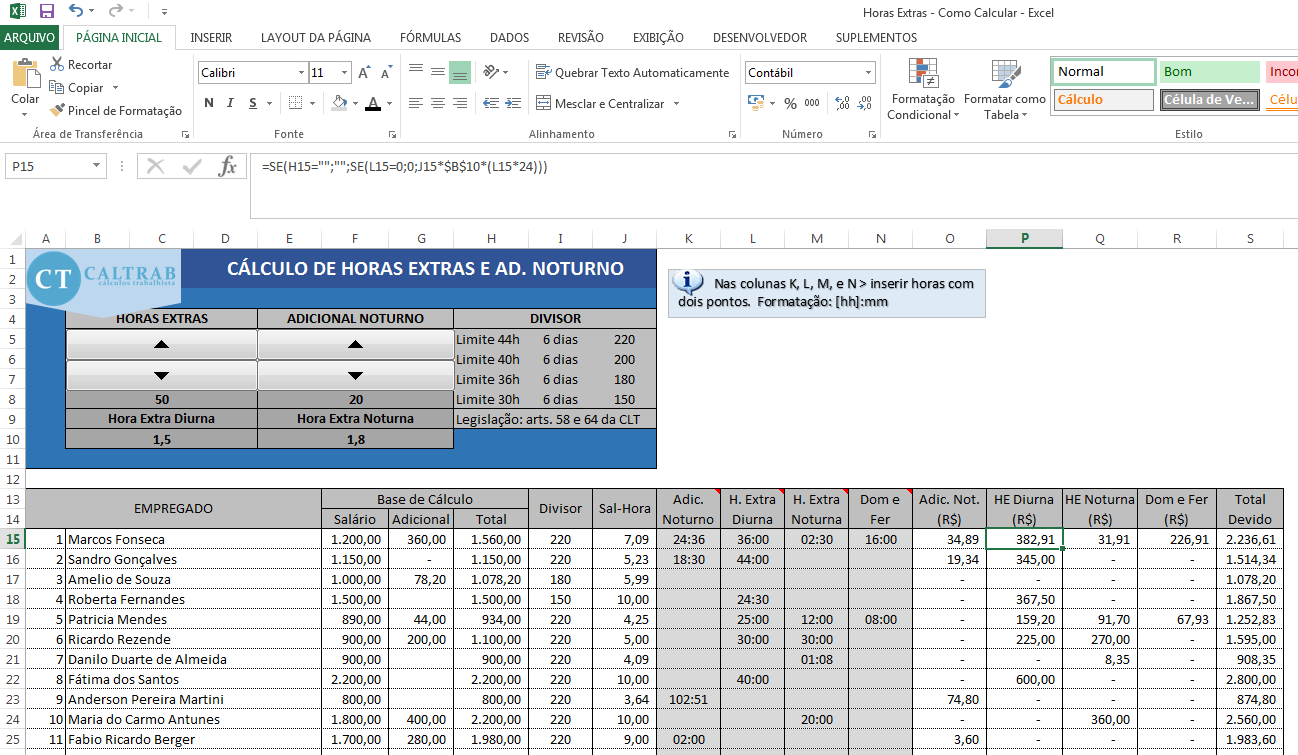Screen dimensions: 1298x755
Task: Align text left
Action: click(x=415, y=103)
